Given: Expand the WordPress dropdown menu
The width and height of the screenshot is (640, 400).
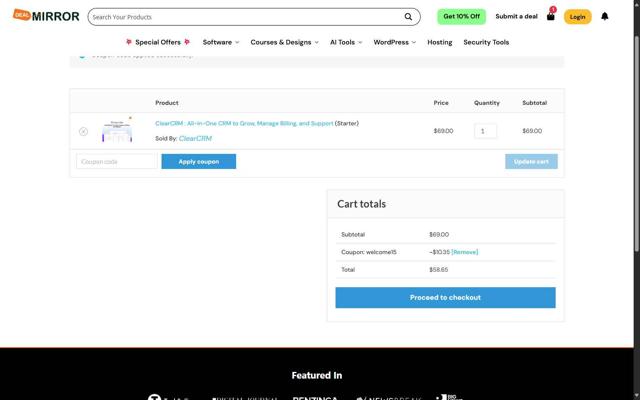Looking at the screenshot, I should coord(394,42).
